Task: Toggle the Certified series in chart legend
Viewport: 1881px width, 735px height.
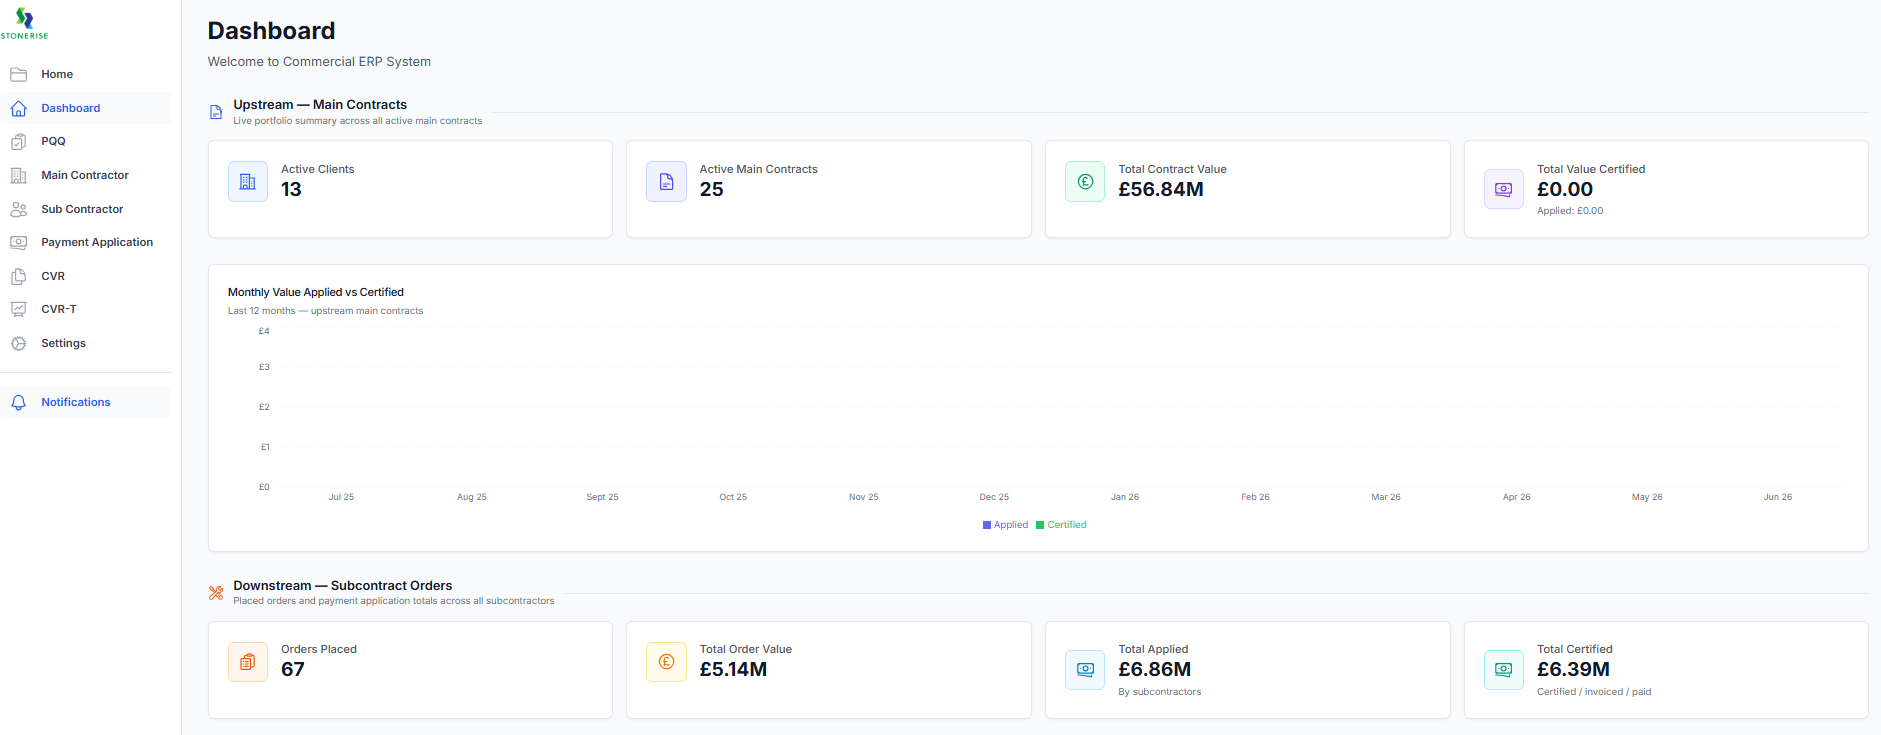Action: pos(1061,525)
